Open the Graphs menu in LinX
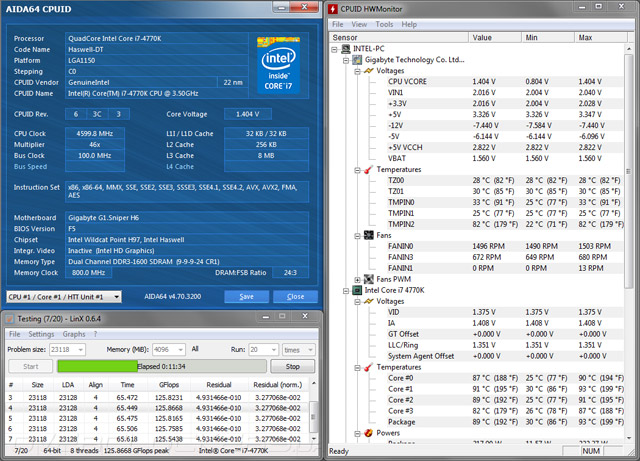 coord(74,334)
